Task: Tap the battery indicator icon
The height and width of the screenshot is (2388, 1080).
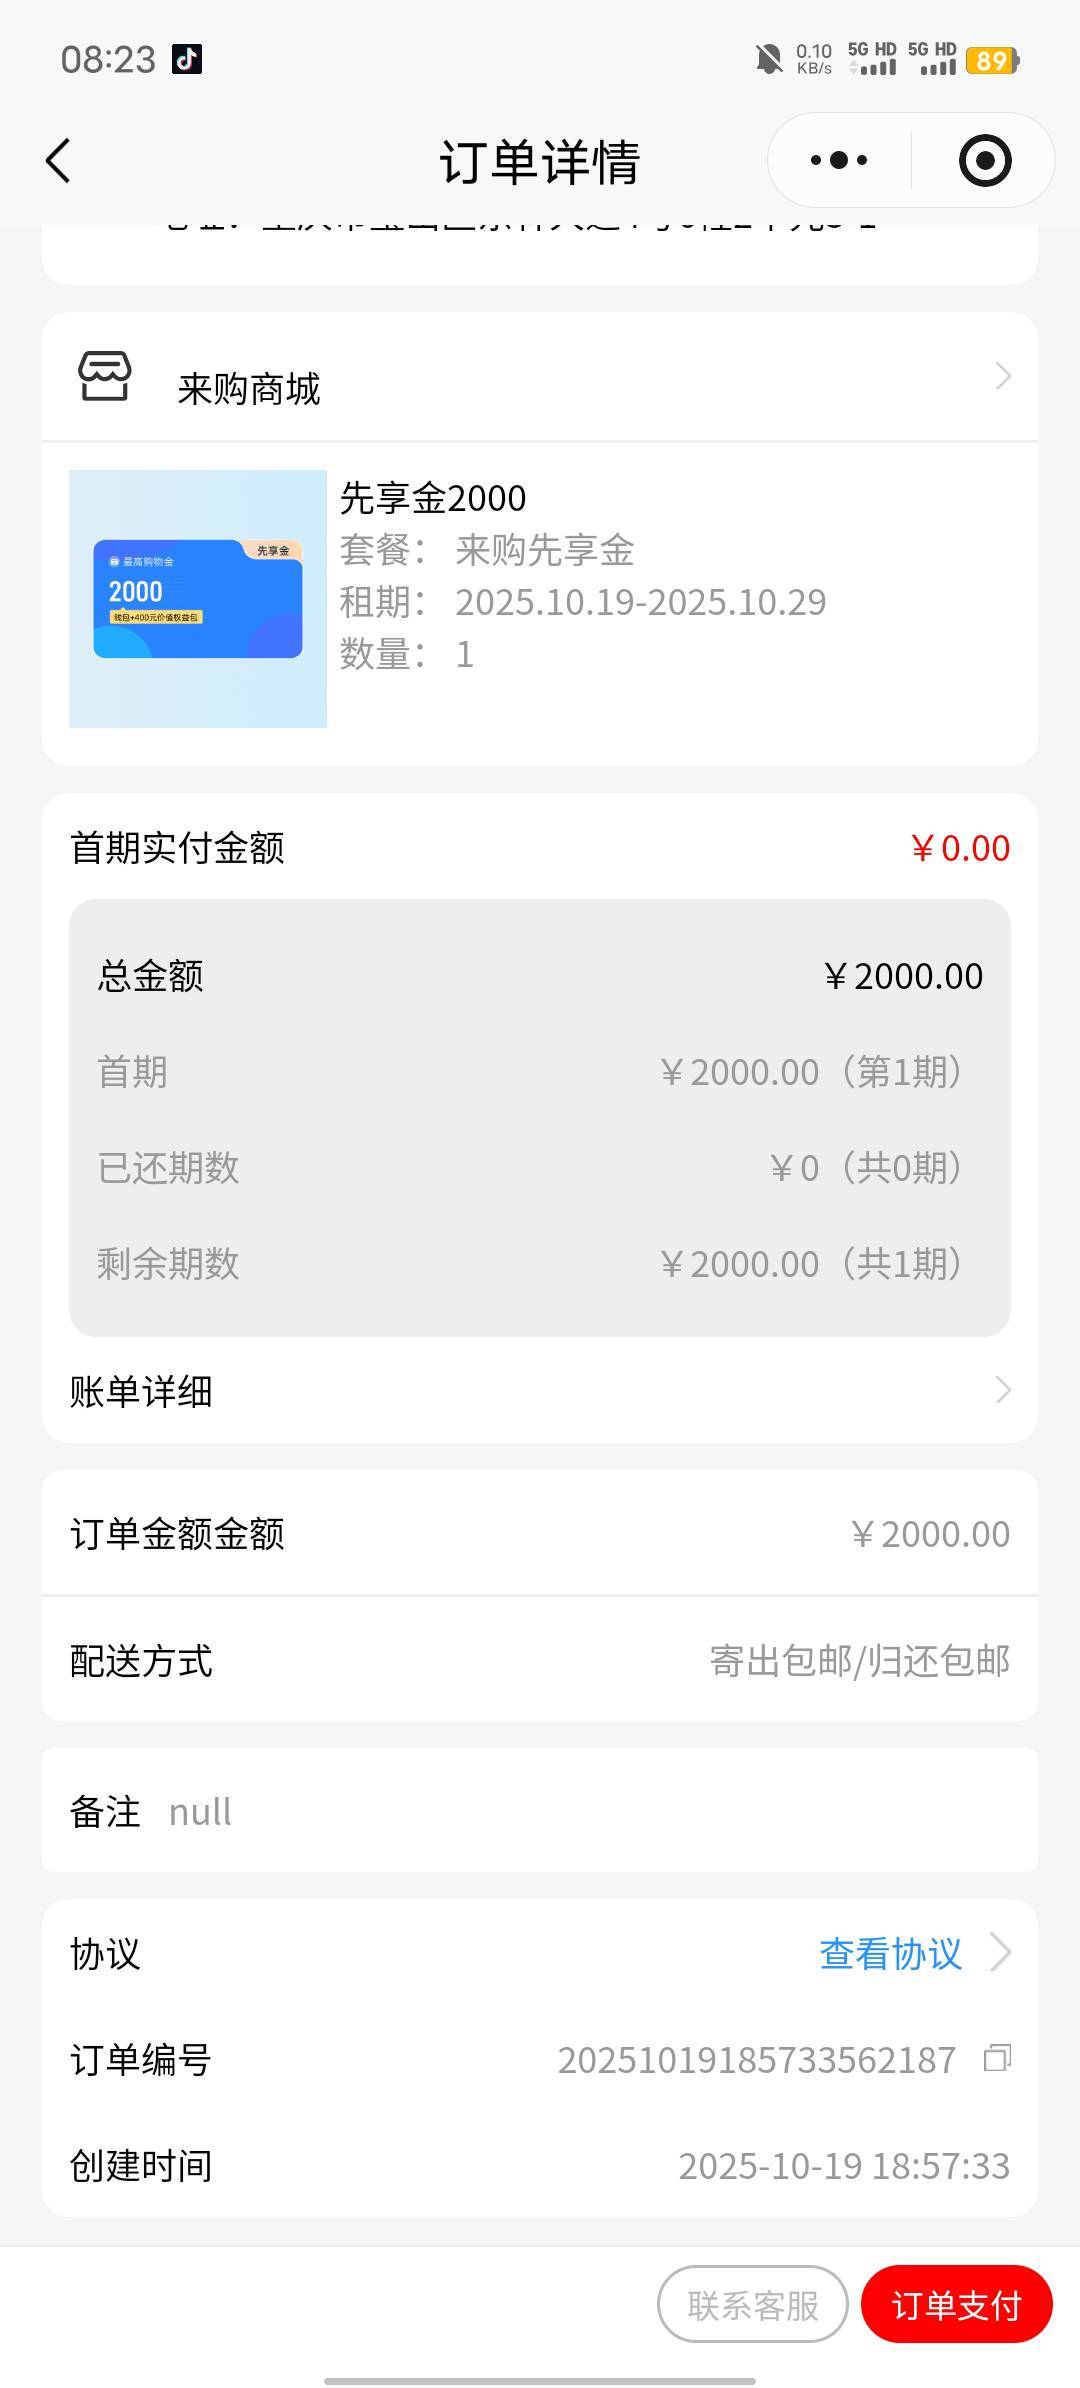Action: pyautogui.click(x=991, y=61)
